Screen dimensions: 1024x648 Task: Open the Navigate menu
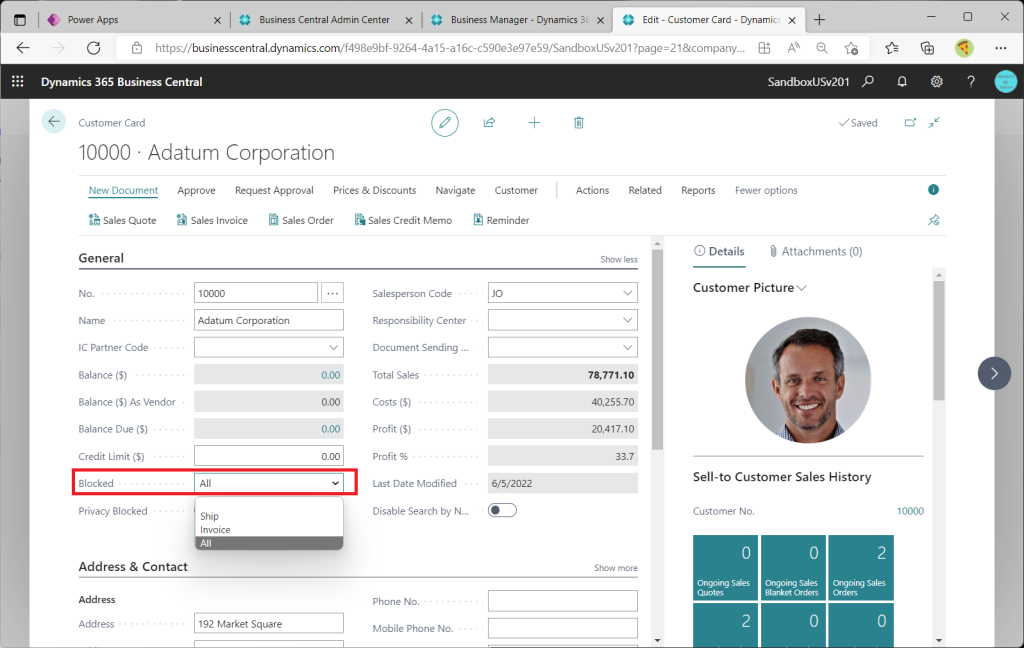coord(455,190)
